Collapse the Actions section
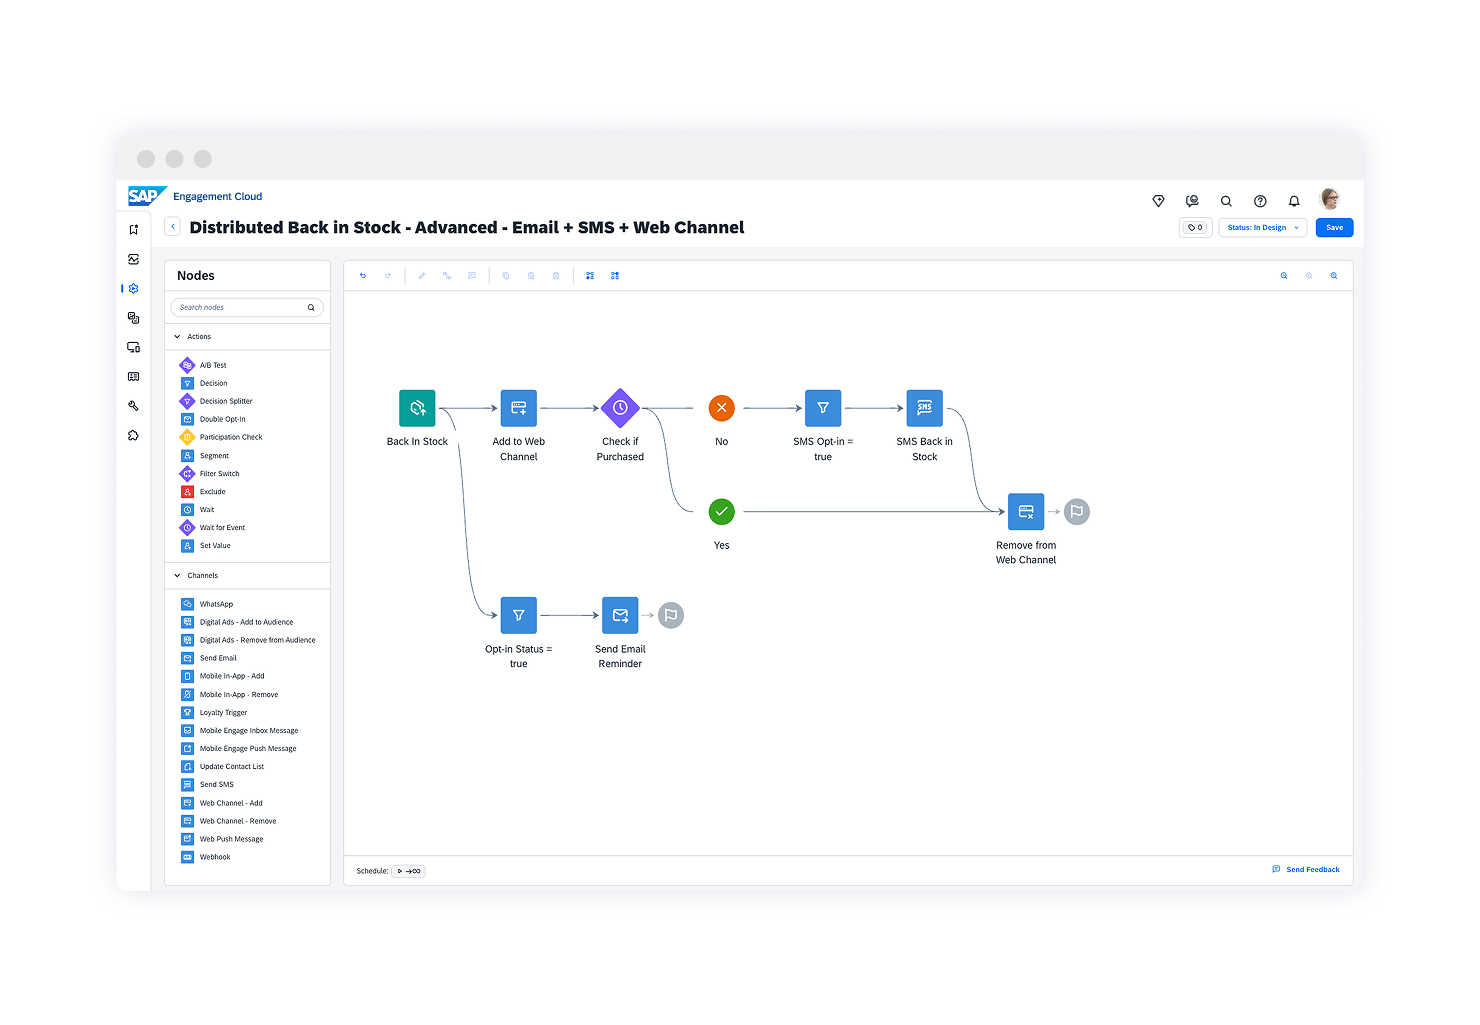 tap(177, 337)
